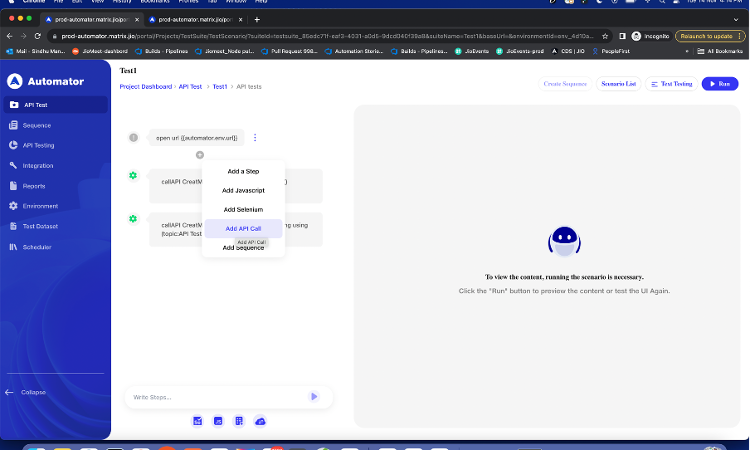The image size is (750, 452).
Task: Choose Add Sequence from menu
Action: (243, 248)
